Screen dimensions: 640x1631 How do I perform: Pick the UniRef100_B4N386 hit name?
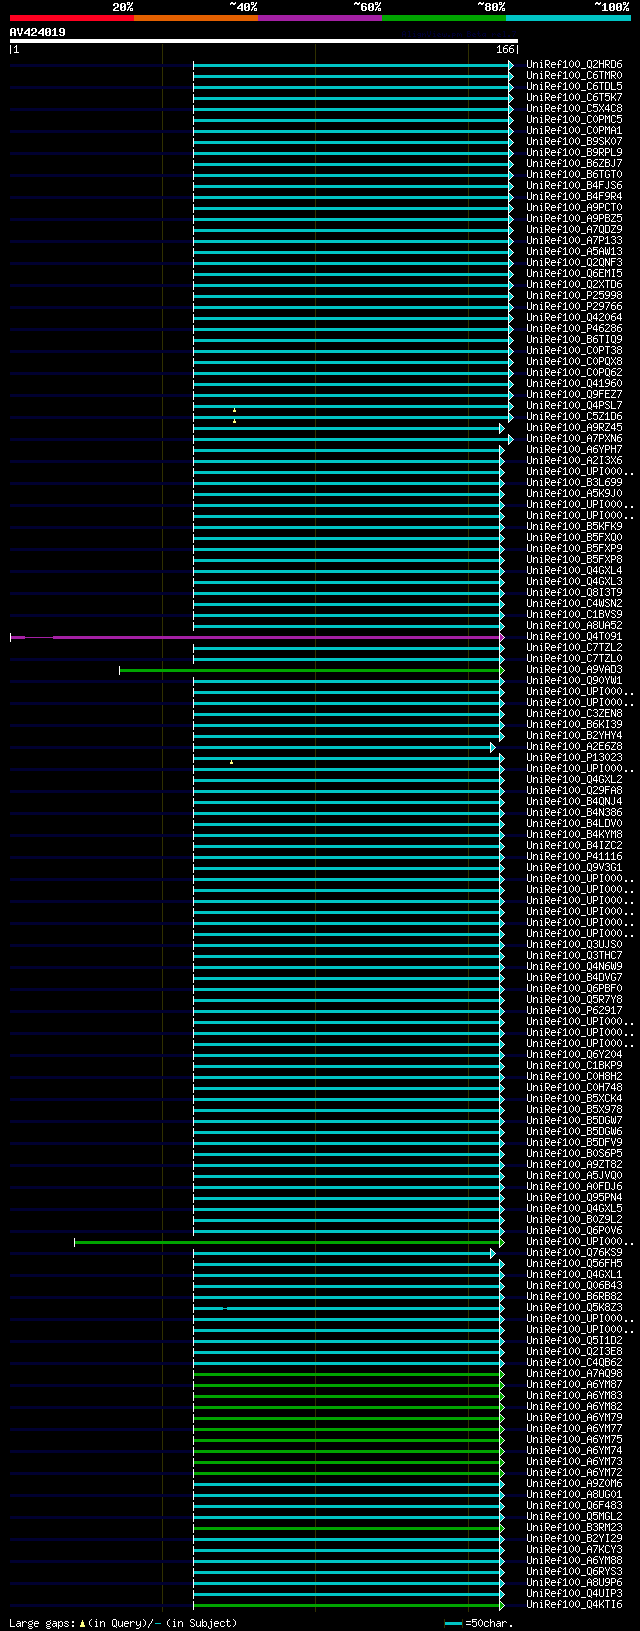pos(574,813)
